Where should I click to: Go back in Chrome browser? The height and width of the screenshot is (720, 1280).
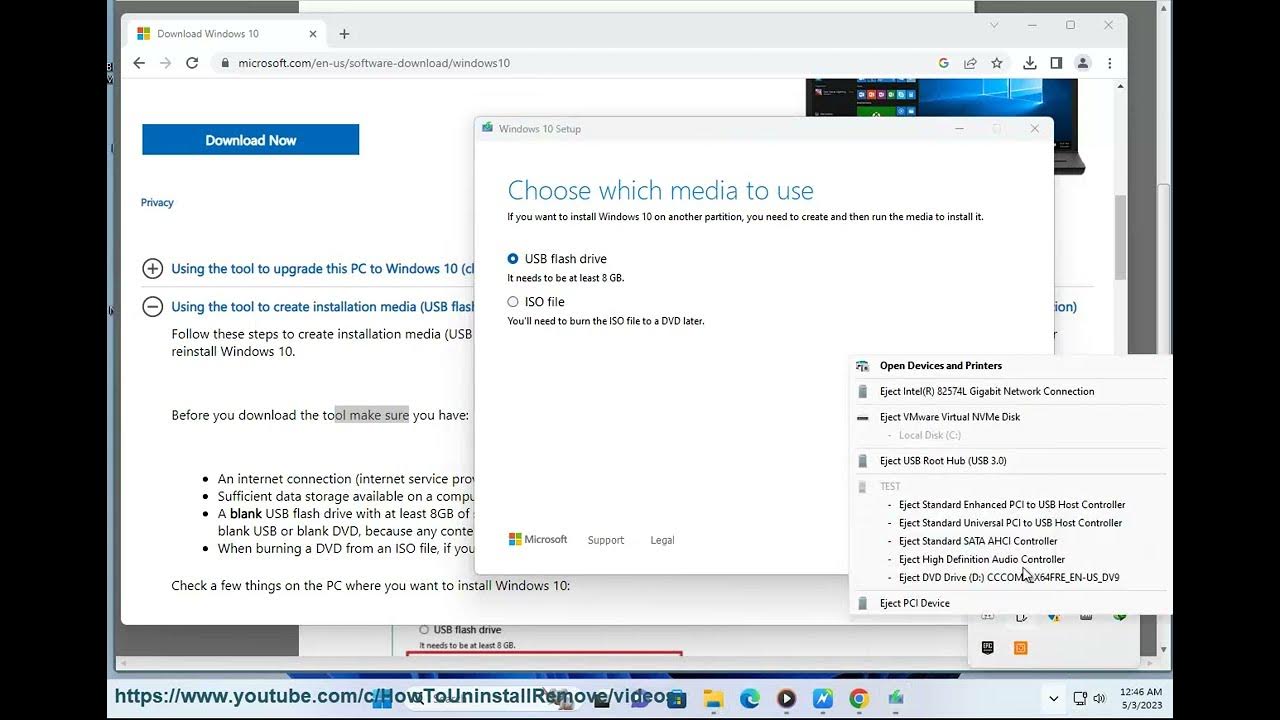139,63
